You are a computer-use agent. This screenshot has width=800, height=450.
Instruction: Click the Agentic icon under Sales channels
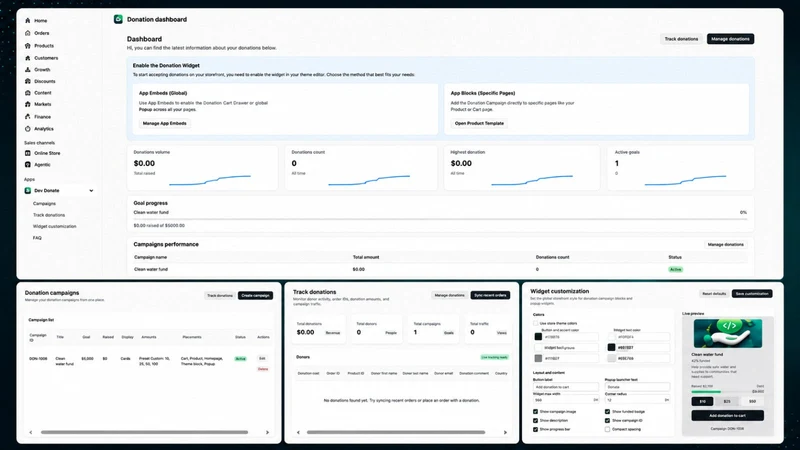pos(28,164)
